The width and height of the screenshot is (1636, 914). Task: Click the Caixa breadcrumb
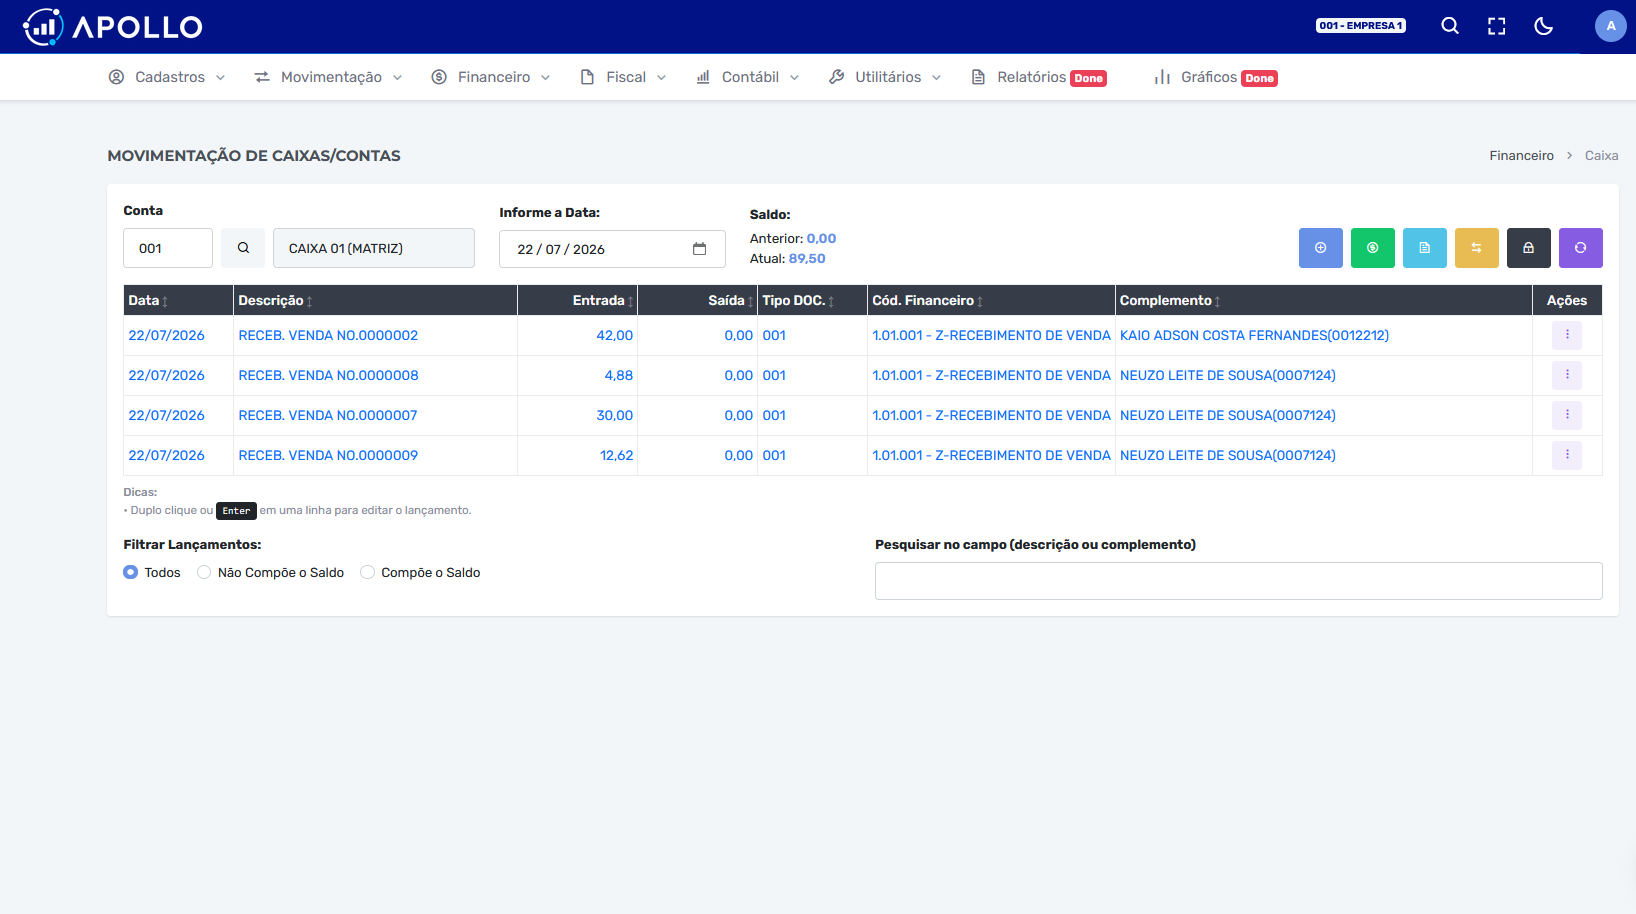[1601, 155]
